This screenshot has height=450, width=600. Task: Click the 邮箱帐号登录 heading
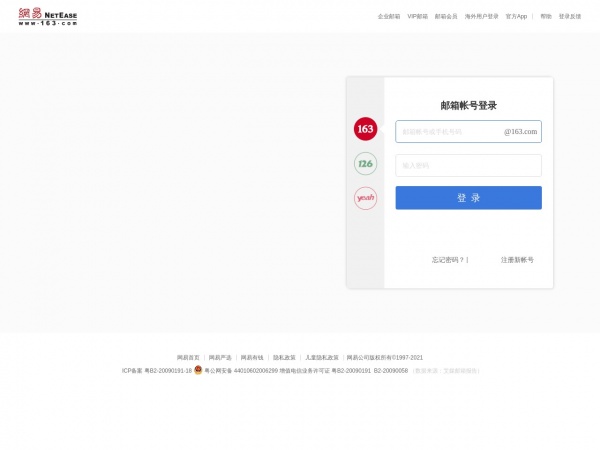click(x=468, y=105)
